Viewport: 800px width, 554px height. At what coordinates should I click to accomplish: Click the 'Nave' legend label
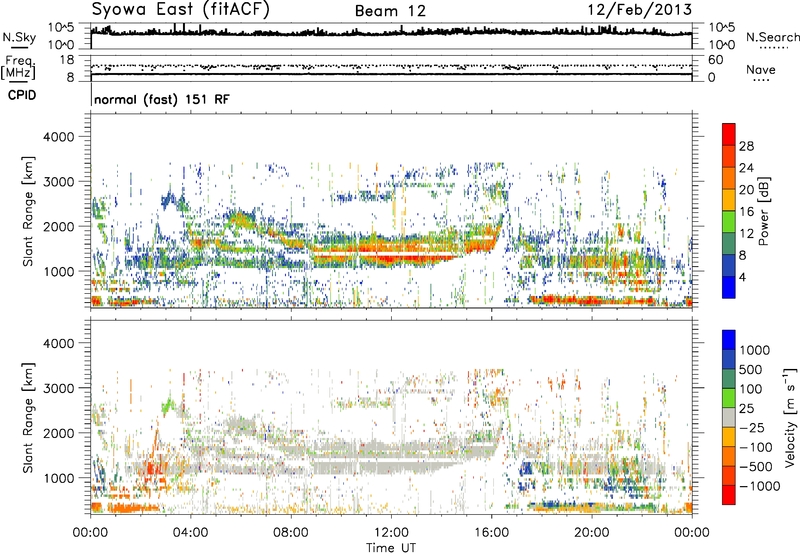(760, 70)
